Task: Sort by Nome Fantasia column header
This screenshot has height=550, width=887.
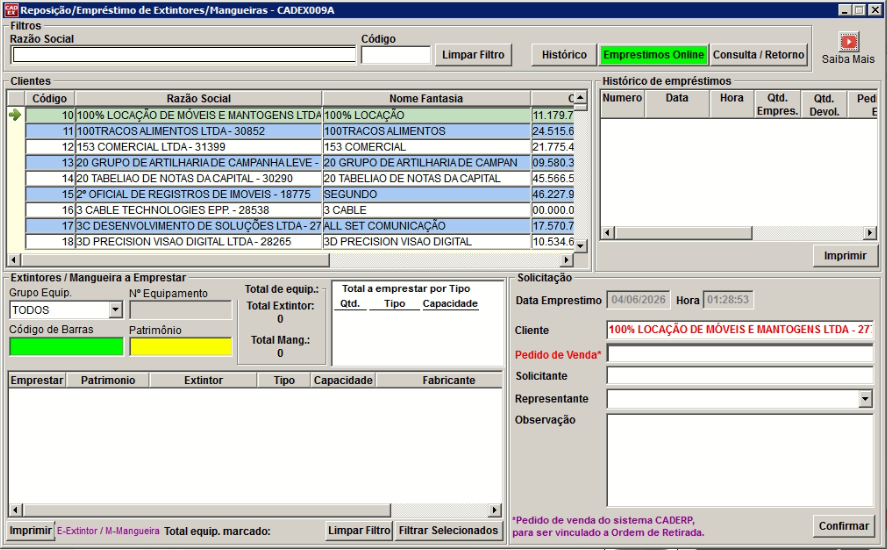Action: 426,98
